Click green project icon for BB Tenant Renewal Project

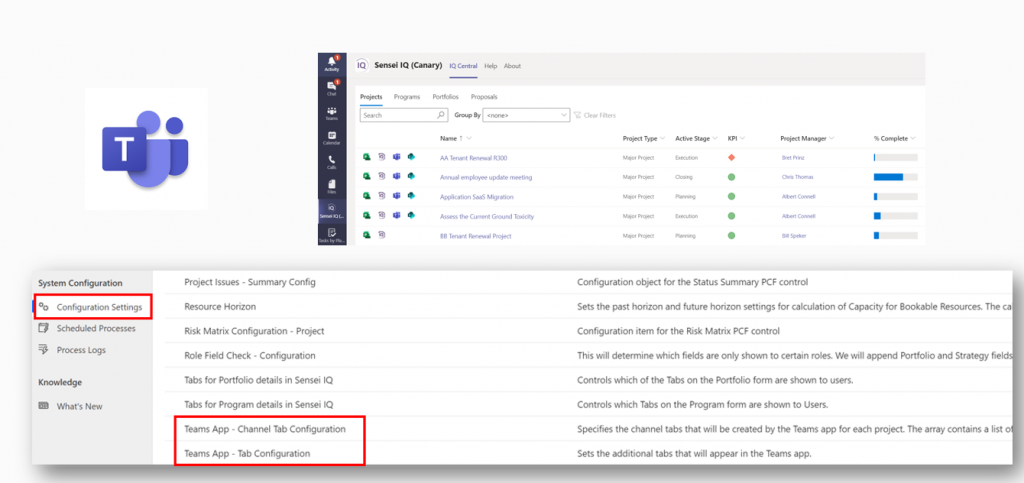pyautogui.click(x=367, y=235)
